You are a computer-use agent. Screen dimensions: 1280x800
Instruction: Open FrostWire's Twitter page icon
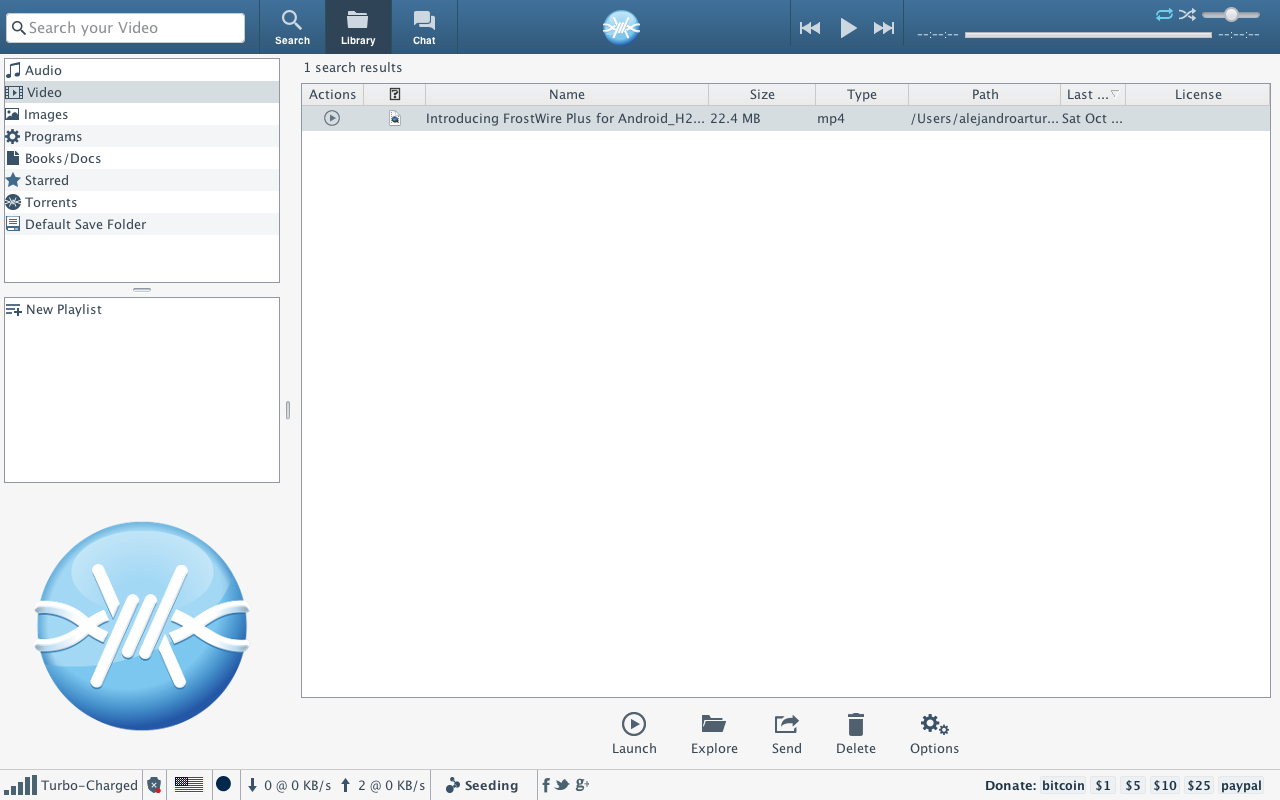(562, 785)
